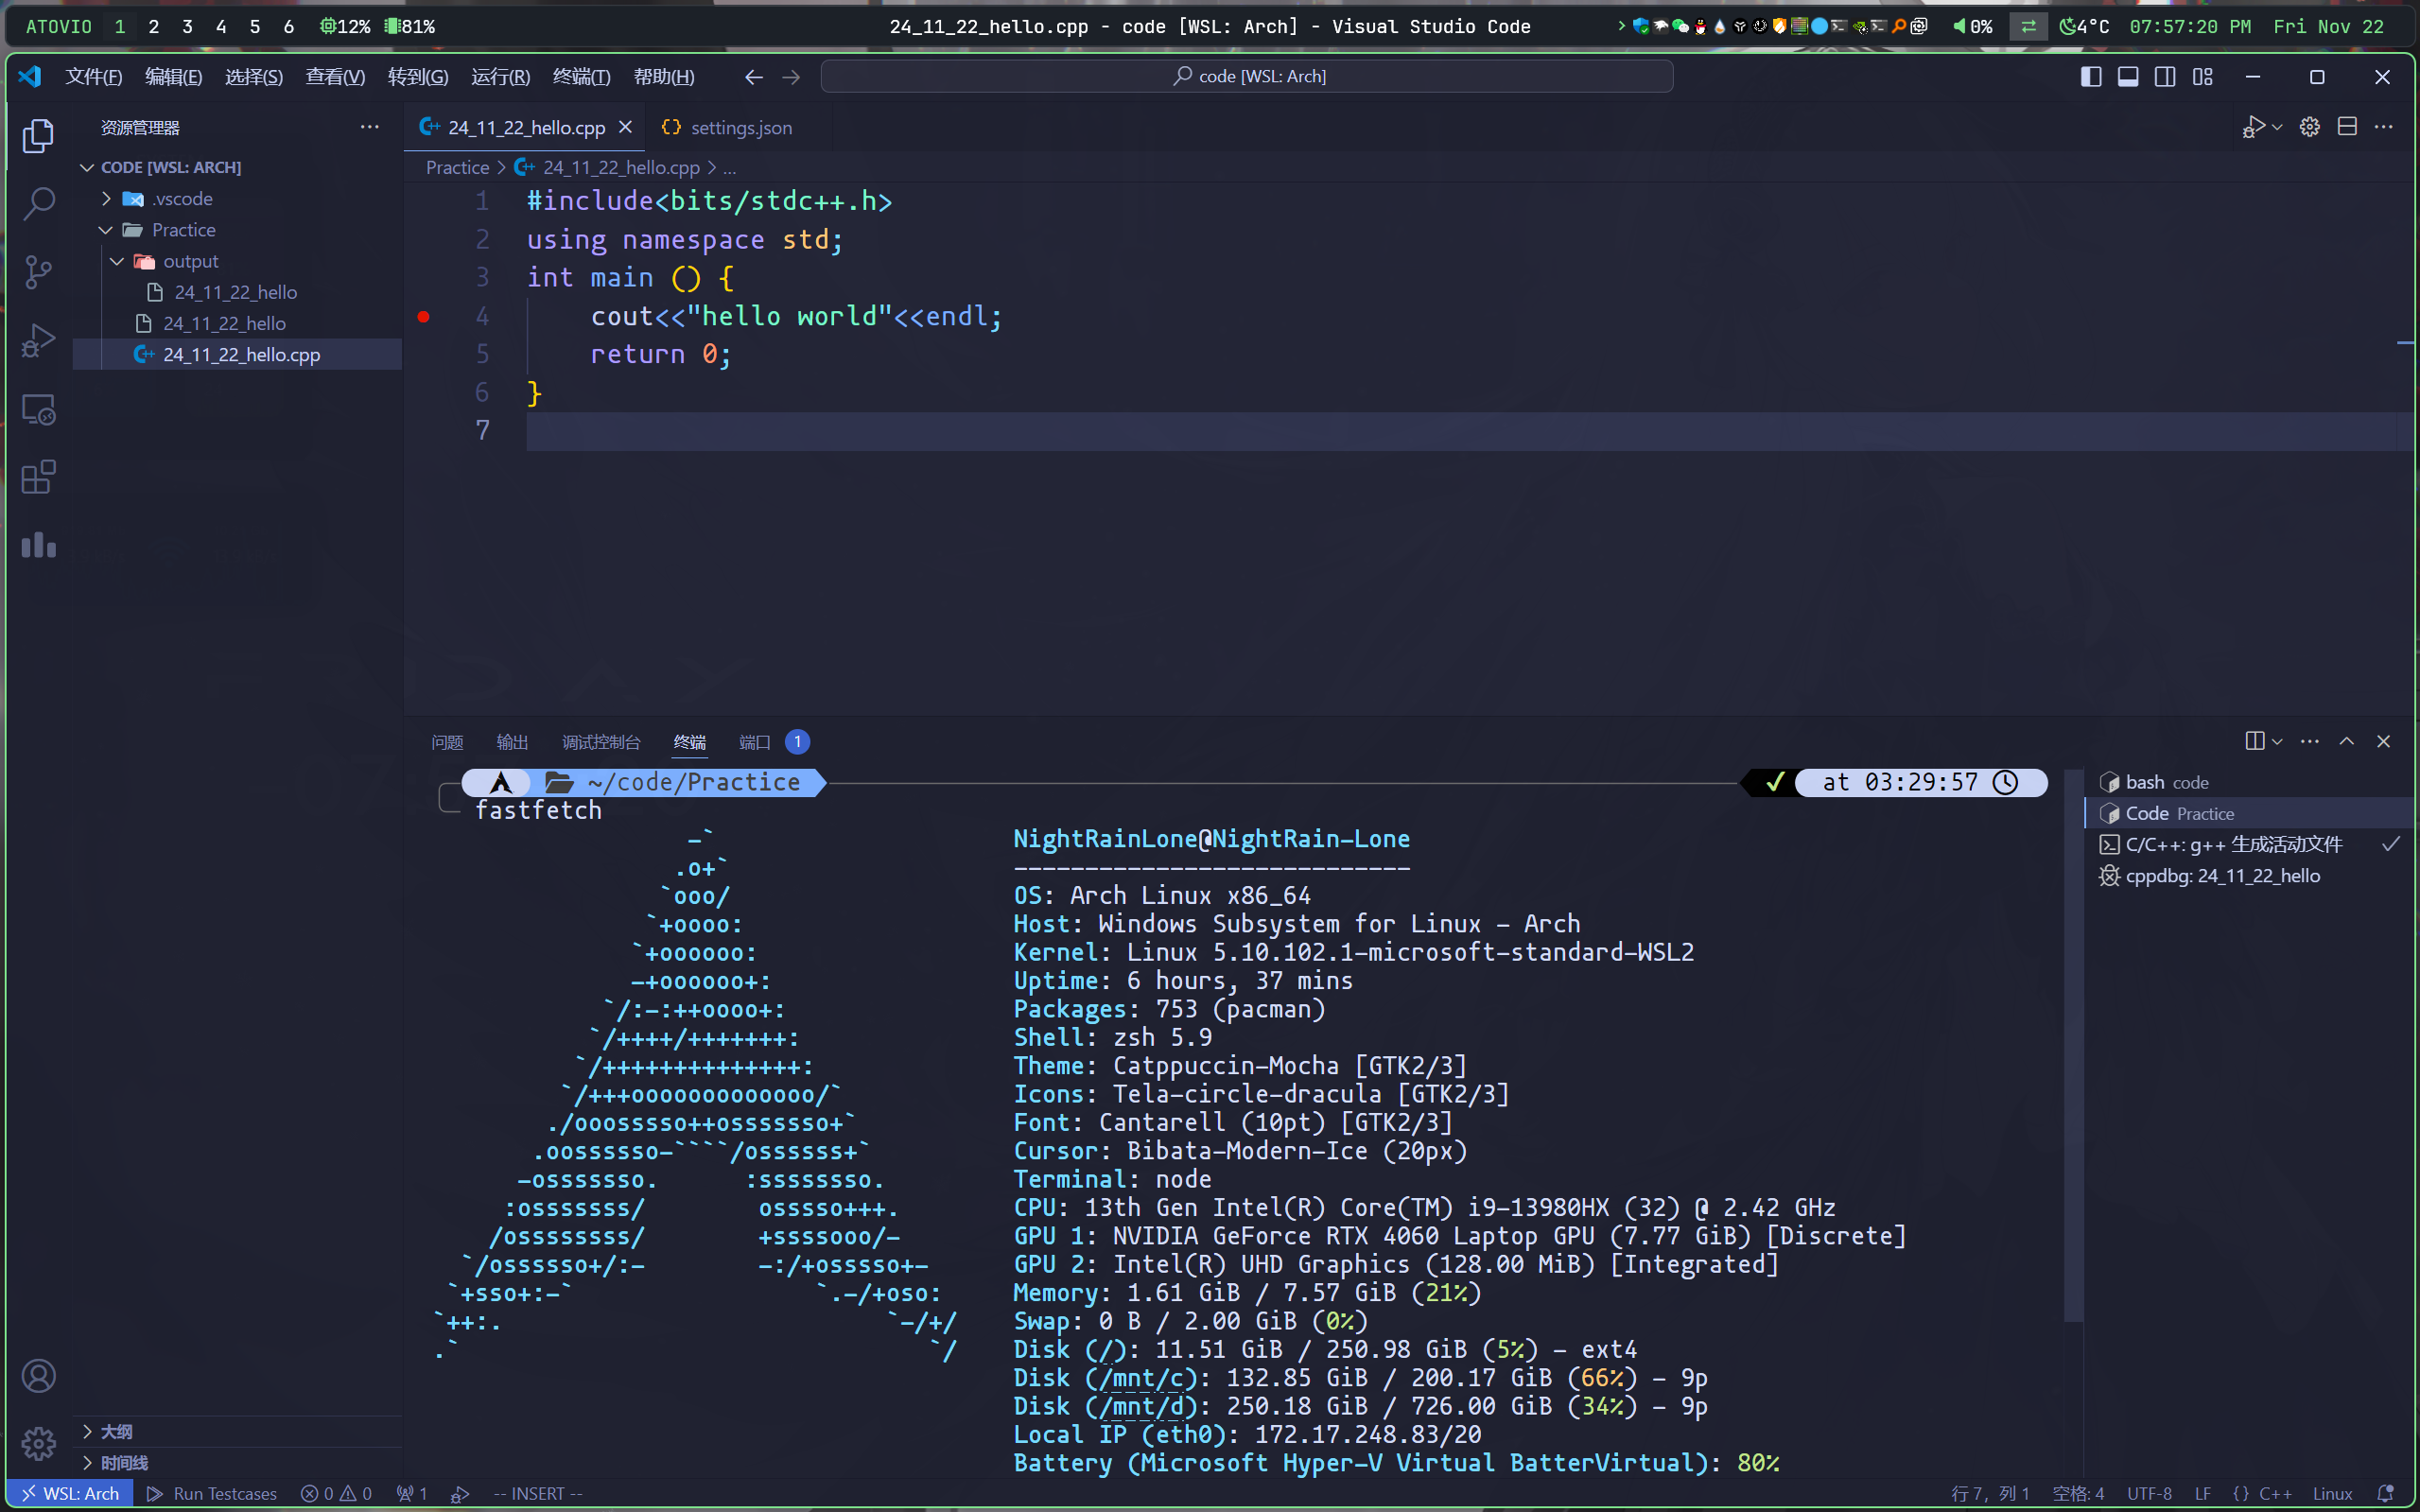Switch to the settings.json tab

pos(740,128)
